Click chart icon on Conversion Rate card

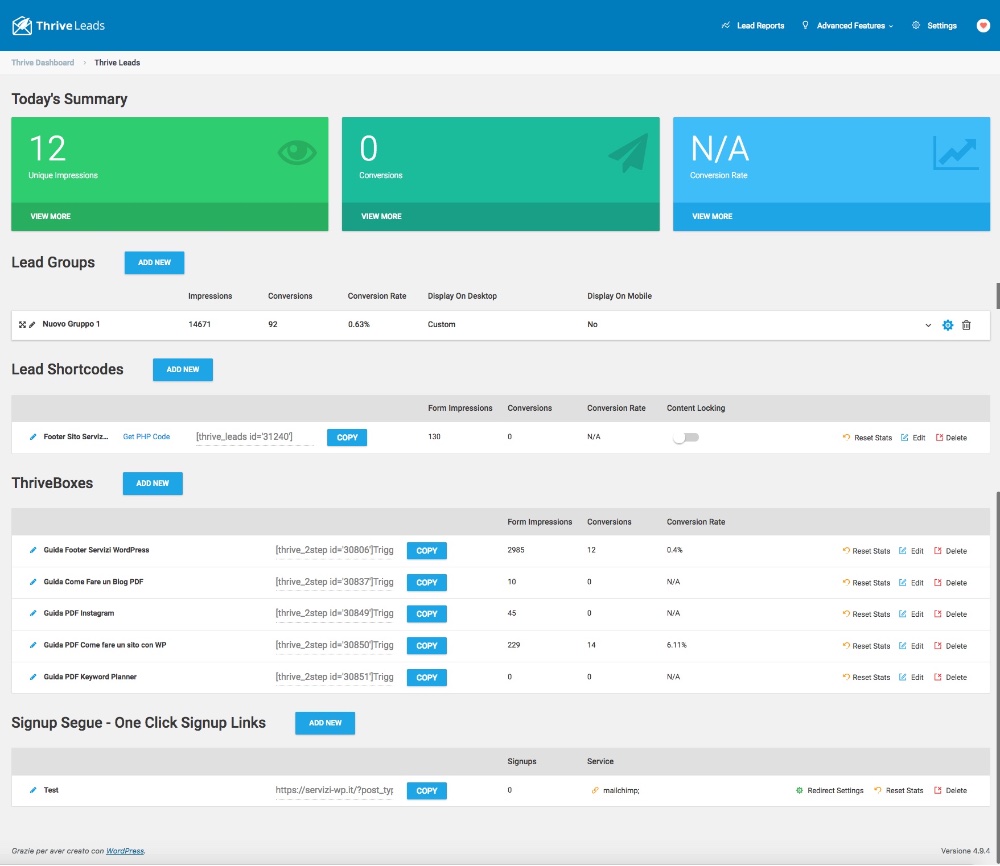point(955,153)
